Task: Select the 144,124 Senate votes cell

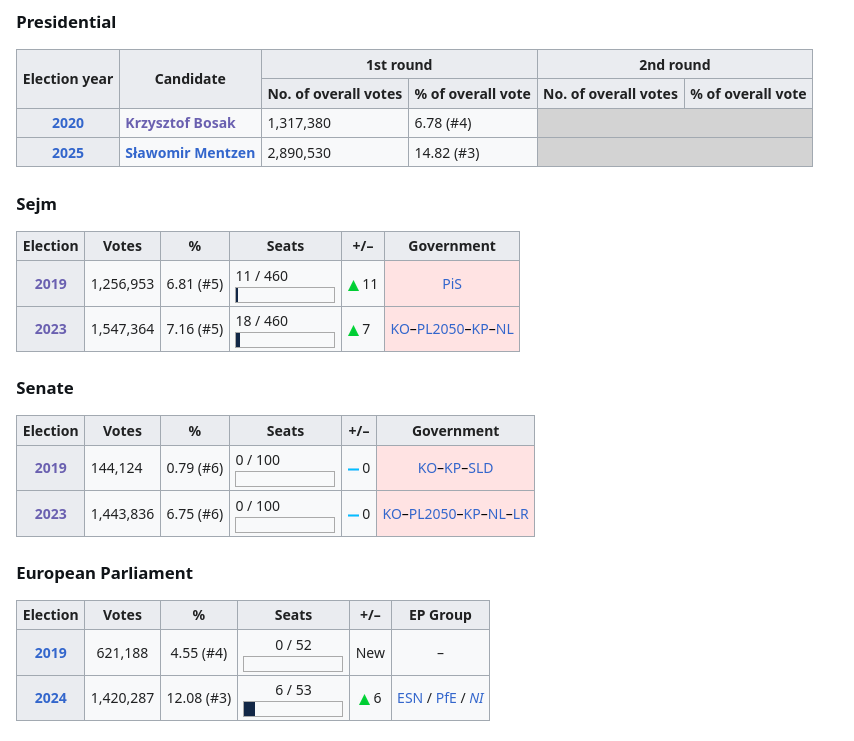Action: tap(123, 468)
